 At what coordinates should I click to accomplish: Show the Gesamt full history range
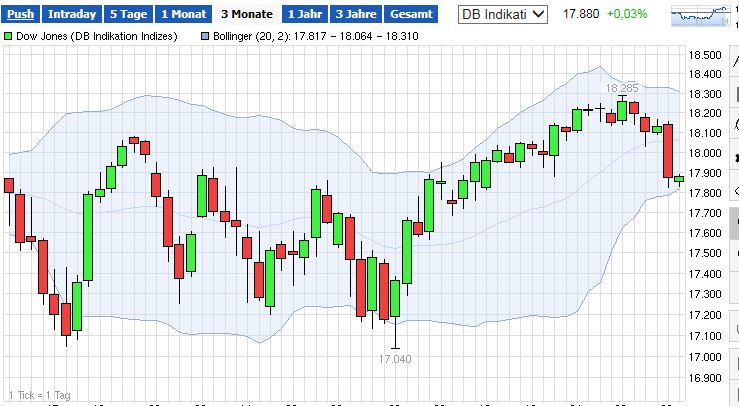coord(411,14)
